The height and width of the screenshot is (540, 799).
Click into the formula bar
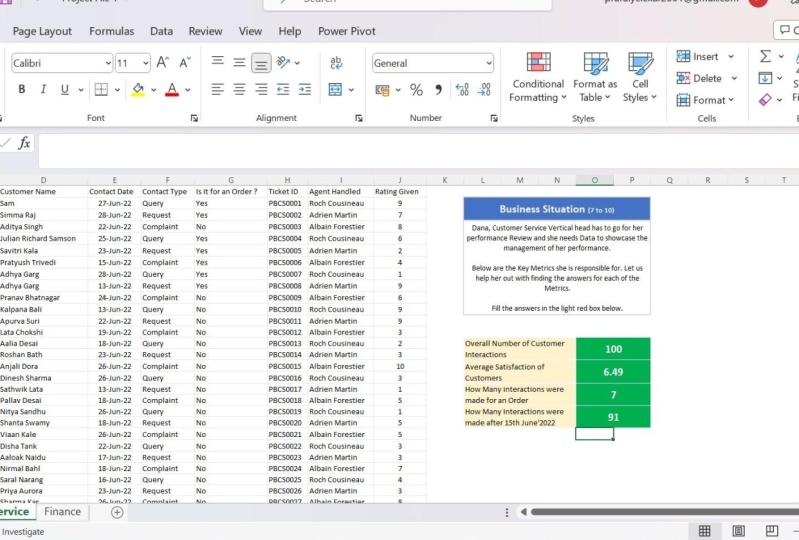pyautogui.click(x=418, y=151)
